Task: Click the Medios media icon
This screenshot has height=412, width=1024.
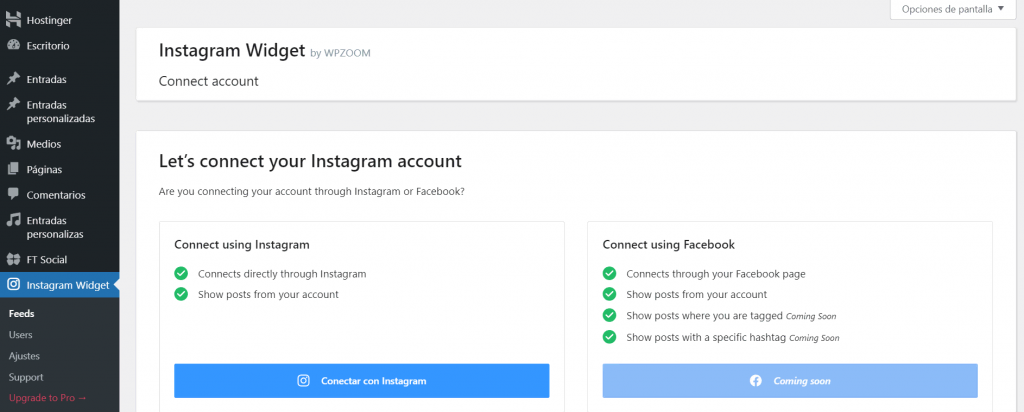Action: point(13,143)
